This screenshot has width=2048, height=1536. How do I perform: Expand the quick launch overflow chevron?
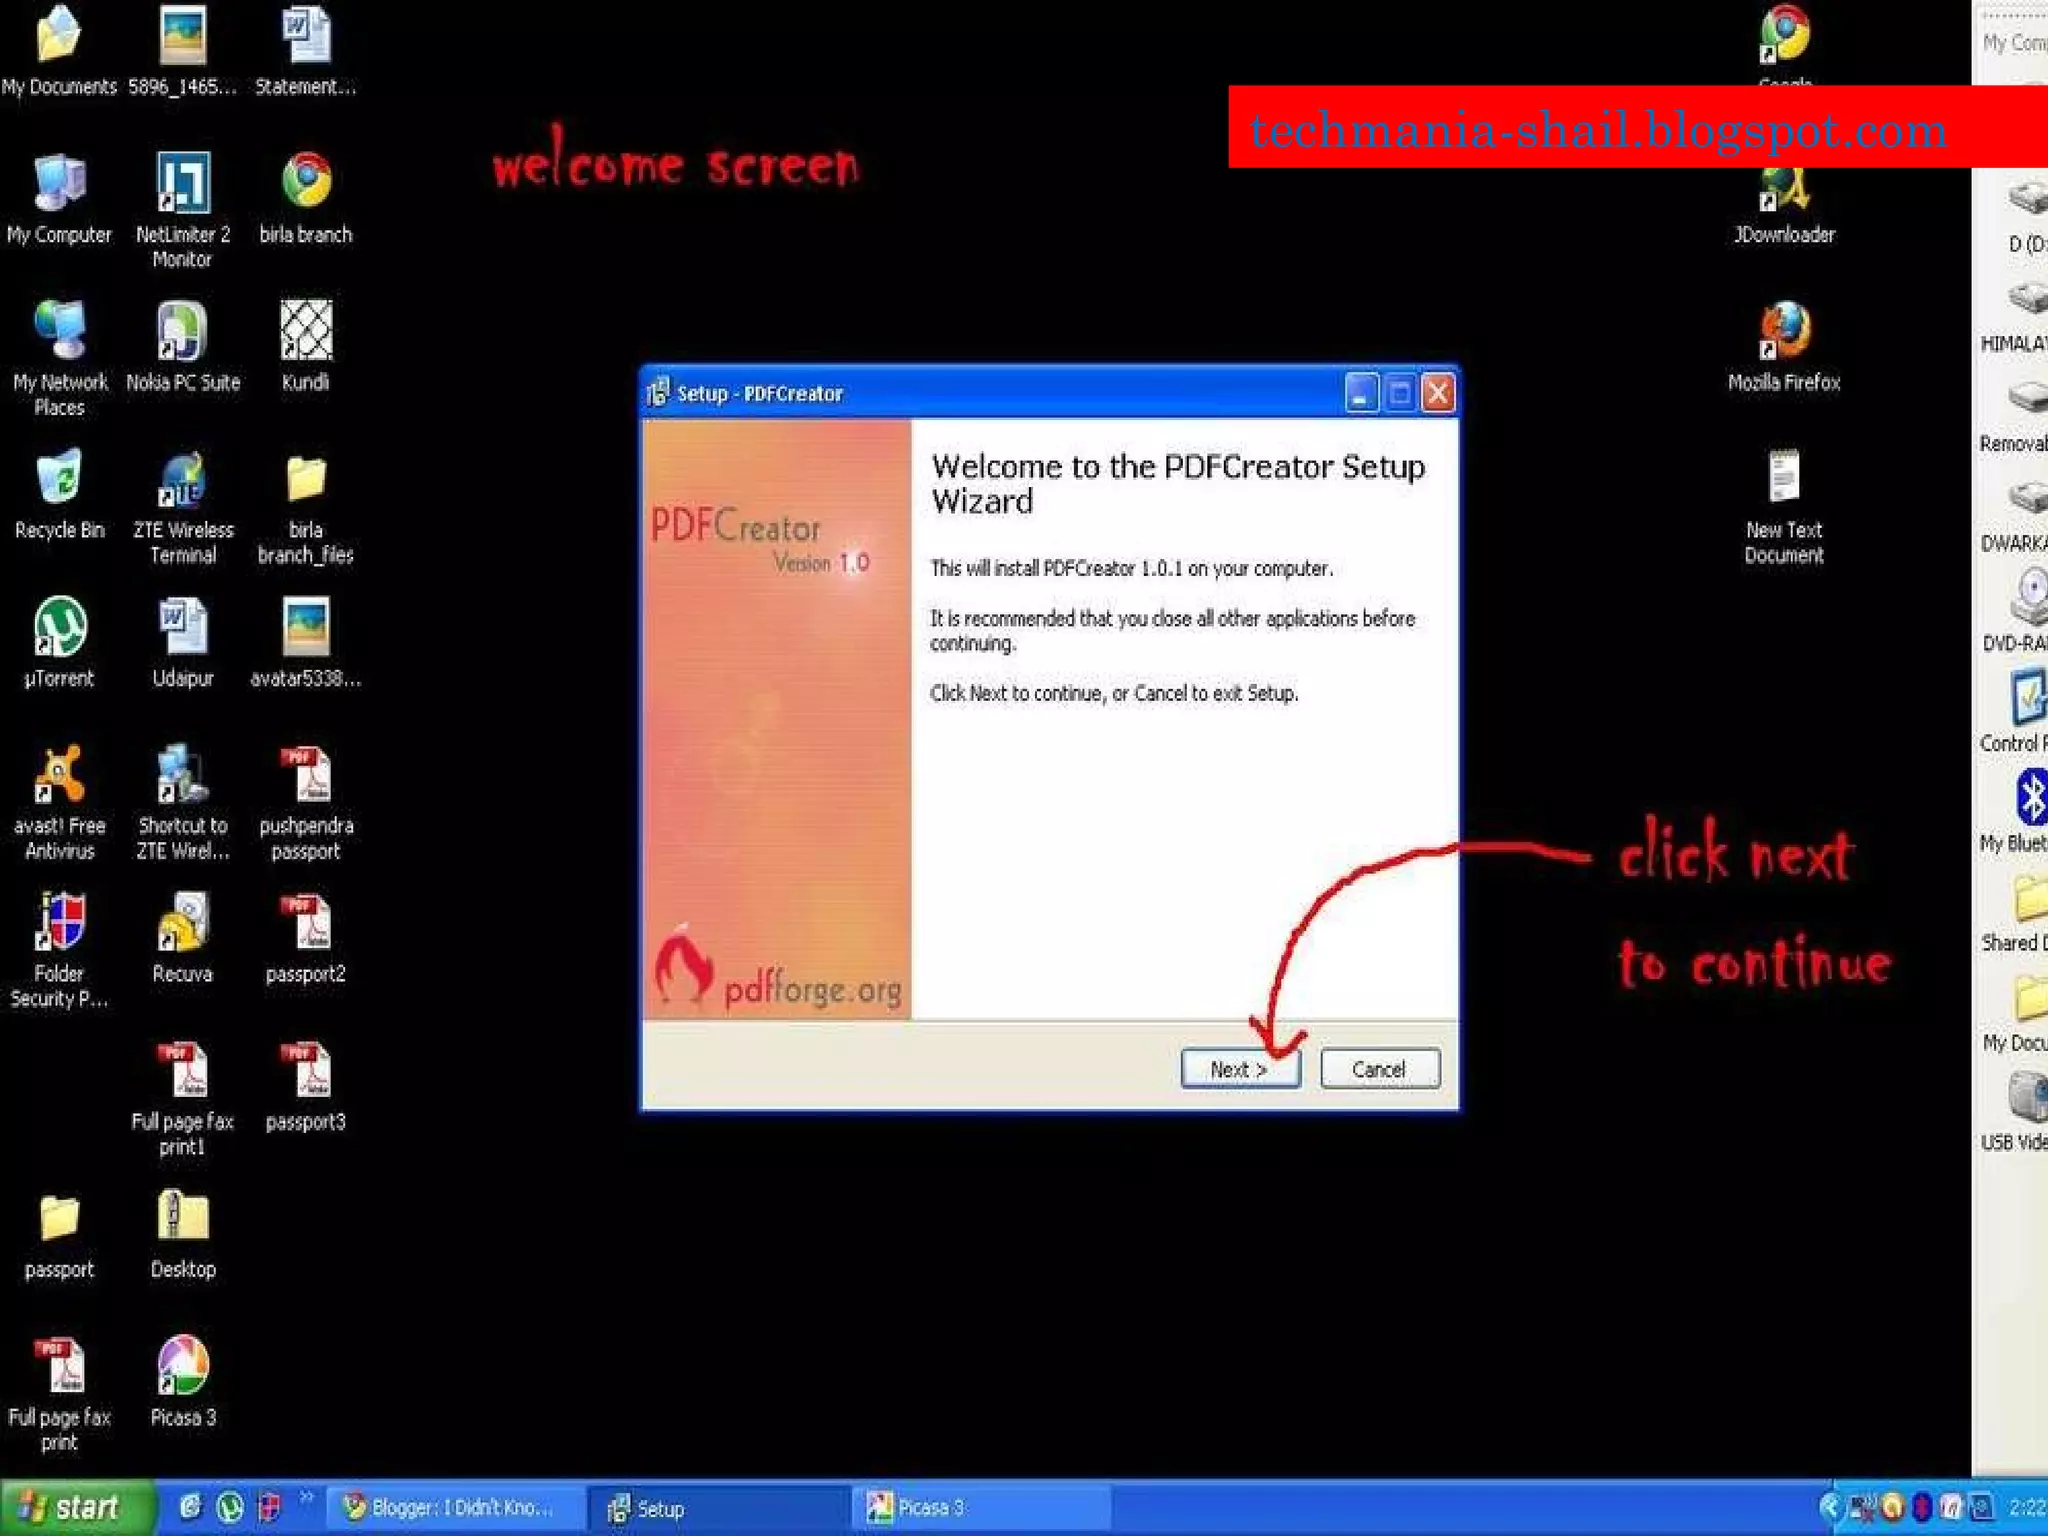(x=306, y=1498)
